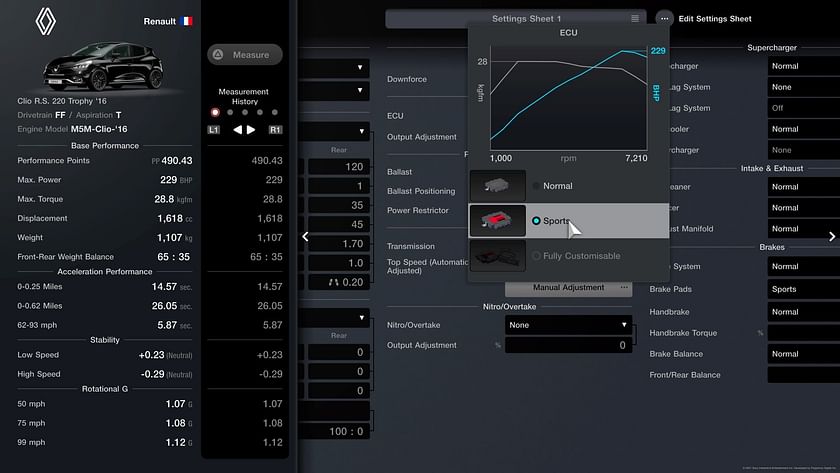Open the topmost partially hidden dropdown arrow
This screenshot has width=840, height=473.
360,67
